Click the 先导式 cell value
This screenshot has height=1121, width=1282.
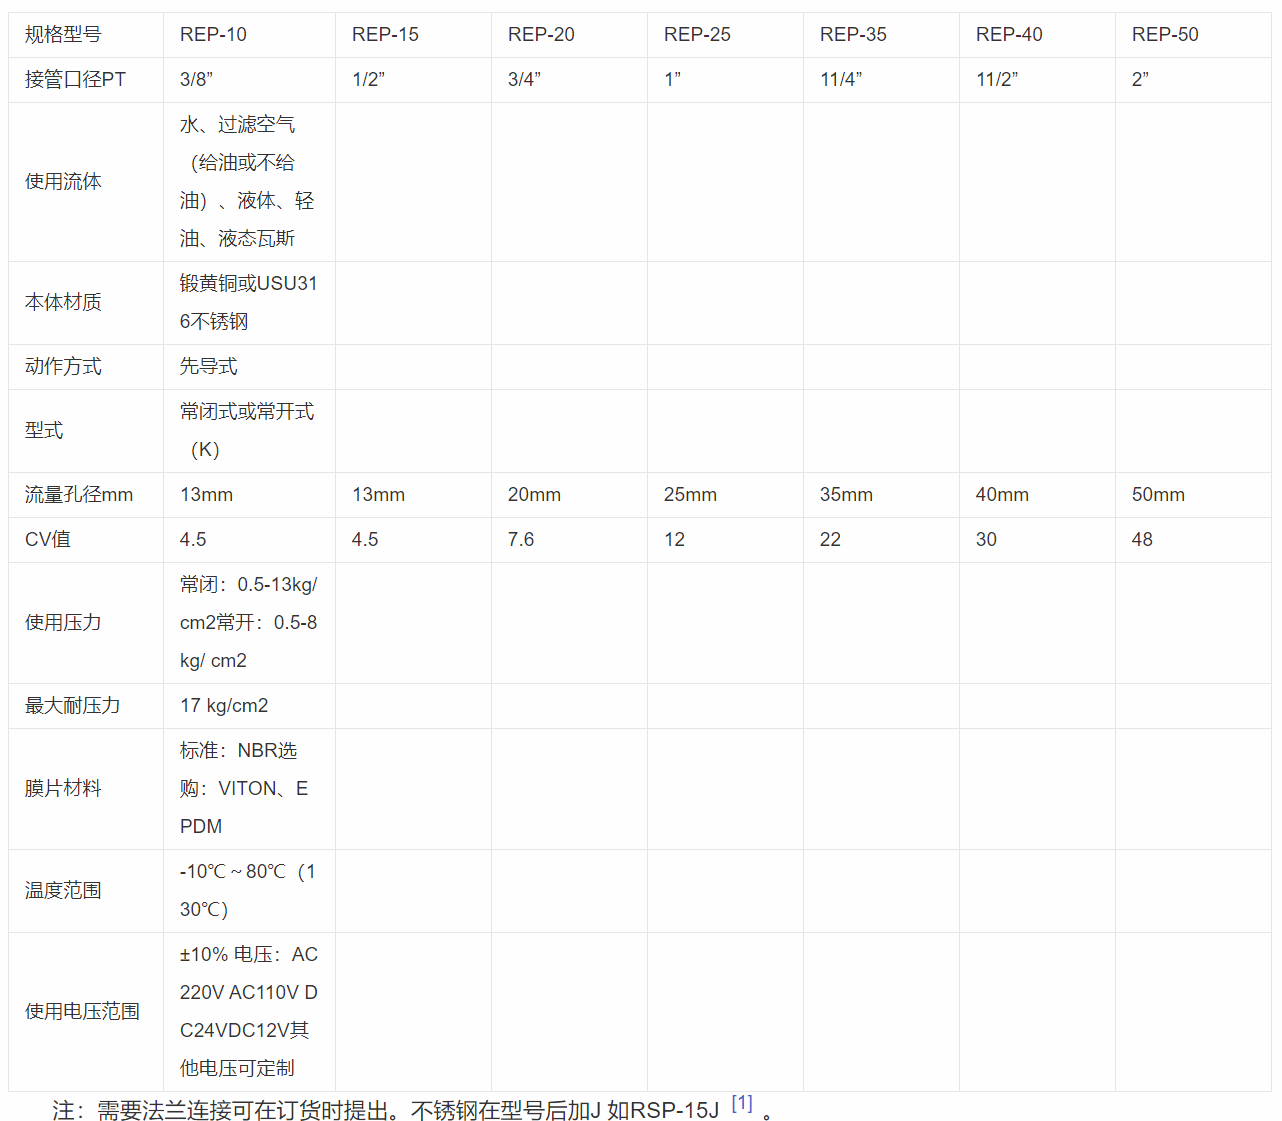pos(208,367)
